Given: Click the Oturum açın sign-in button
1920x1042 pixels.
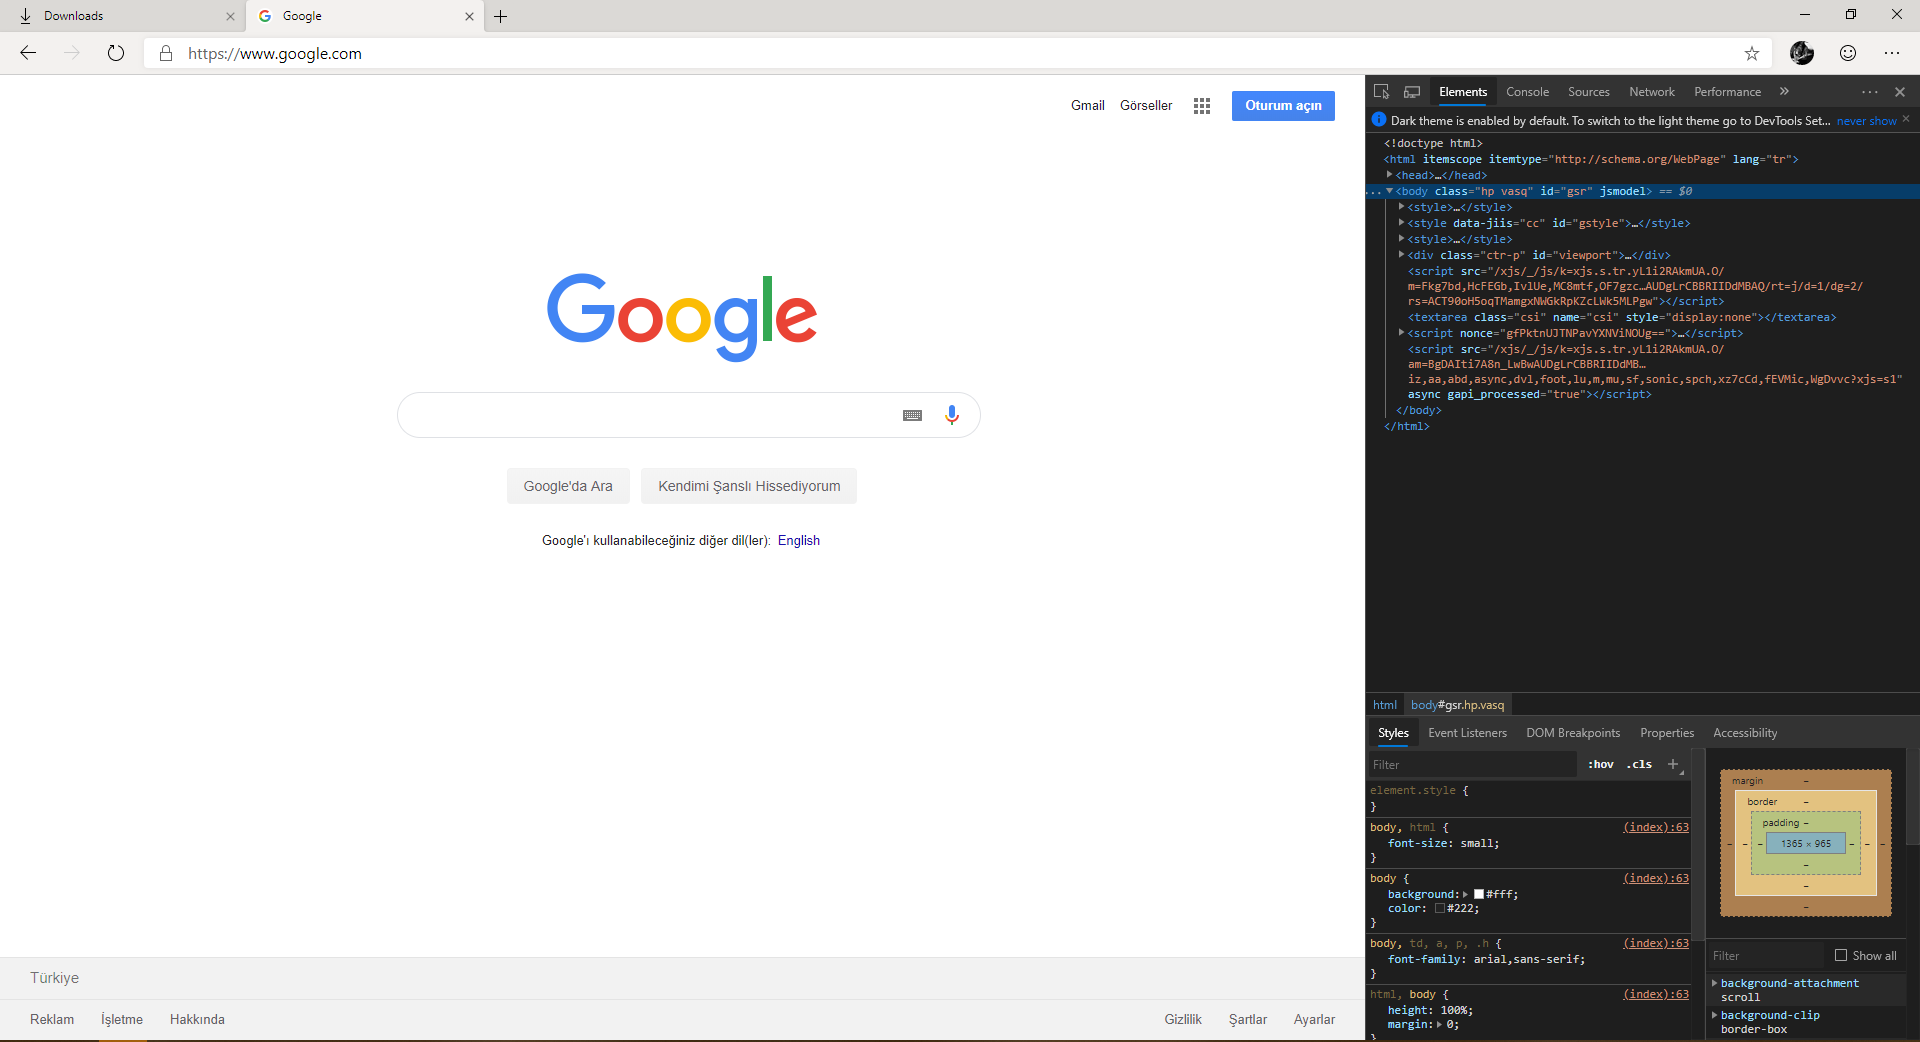Looking at the screenshot, I should (x=1283, y=106).
